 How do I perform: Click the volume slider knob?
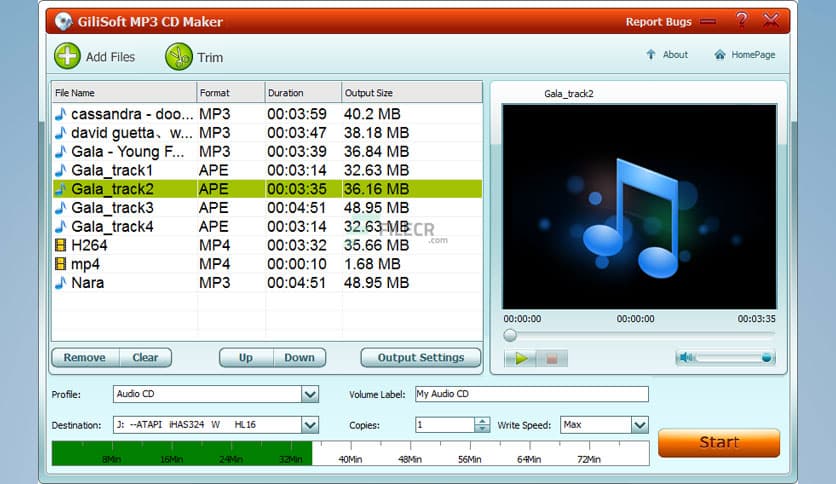(766, 358)
